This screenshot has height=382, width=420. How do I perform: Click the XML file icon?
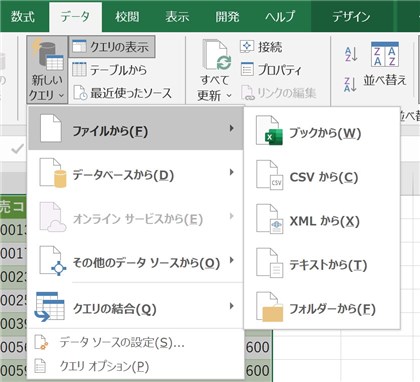269,219
